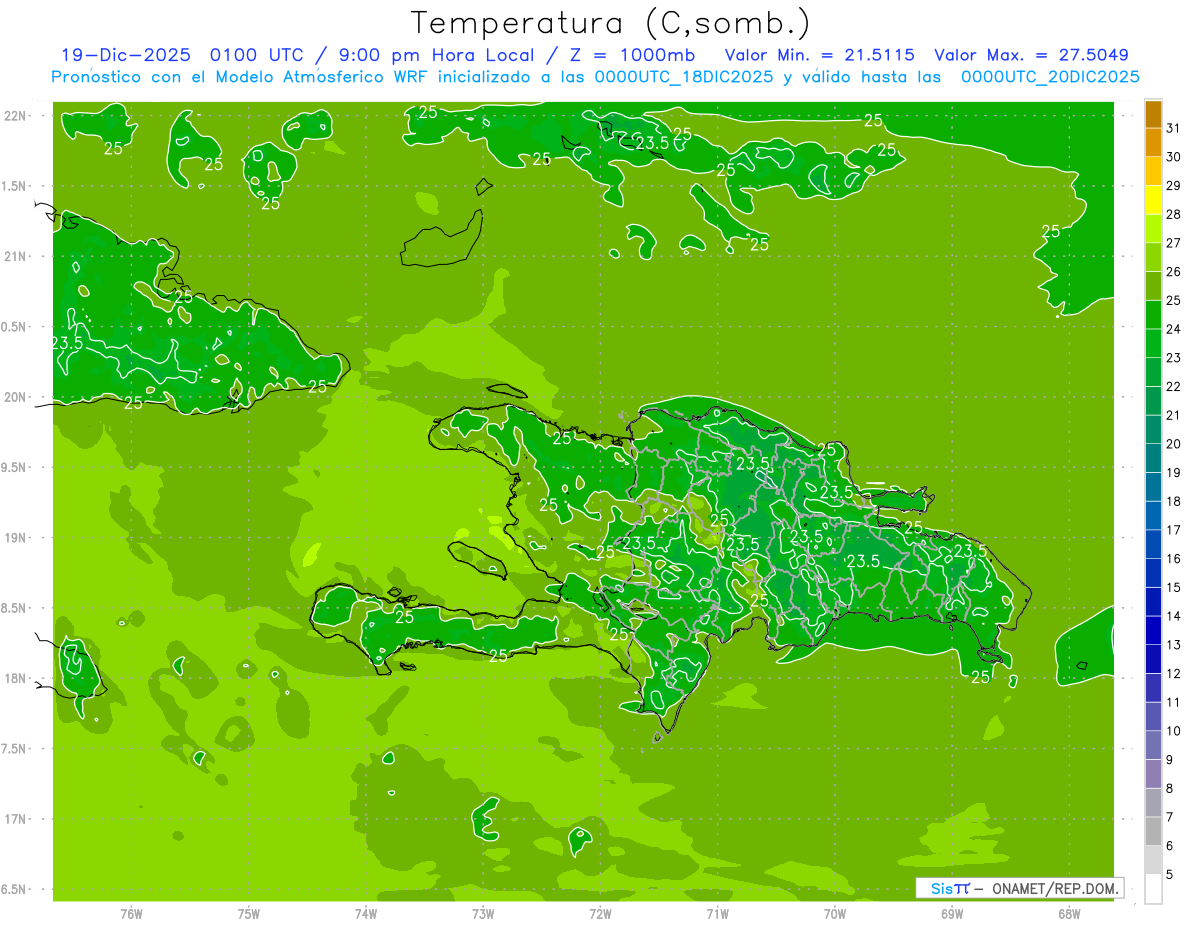Click the "22N" latitude axis label
The width and height of the screenshot is (1200, 927).
click(16, 116)
